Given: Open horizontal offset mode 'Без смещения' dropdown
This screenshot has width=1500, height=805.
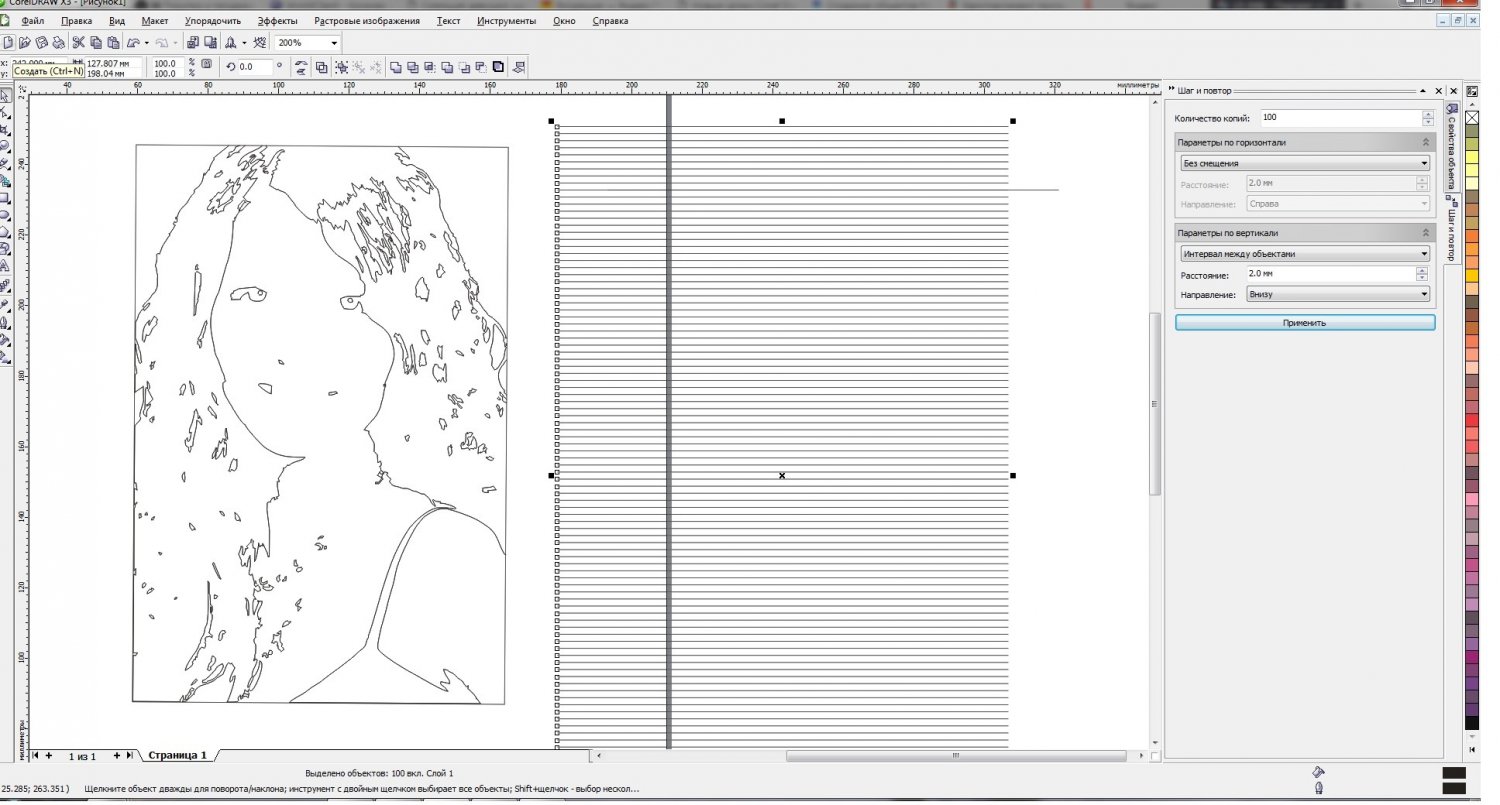Looking at the screenshot, I should click(x=1304, y=163).
